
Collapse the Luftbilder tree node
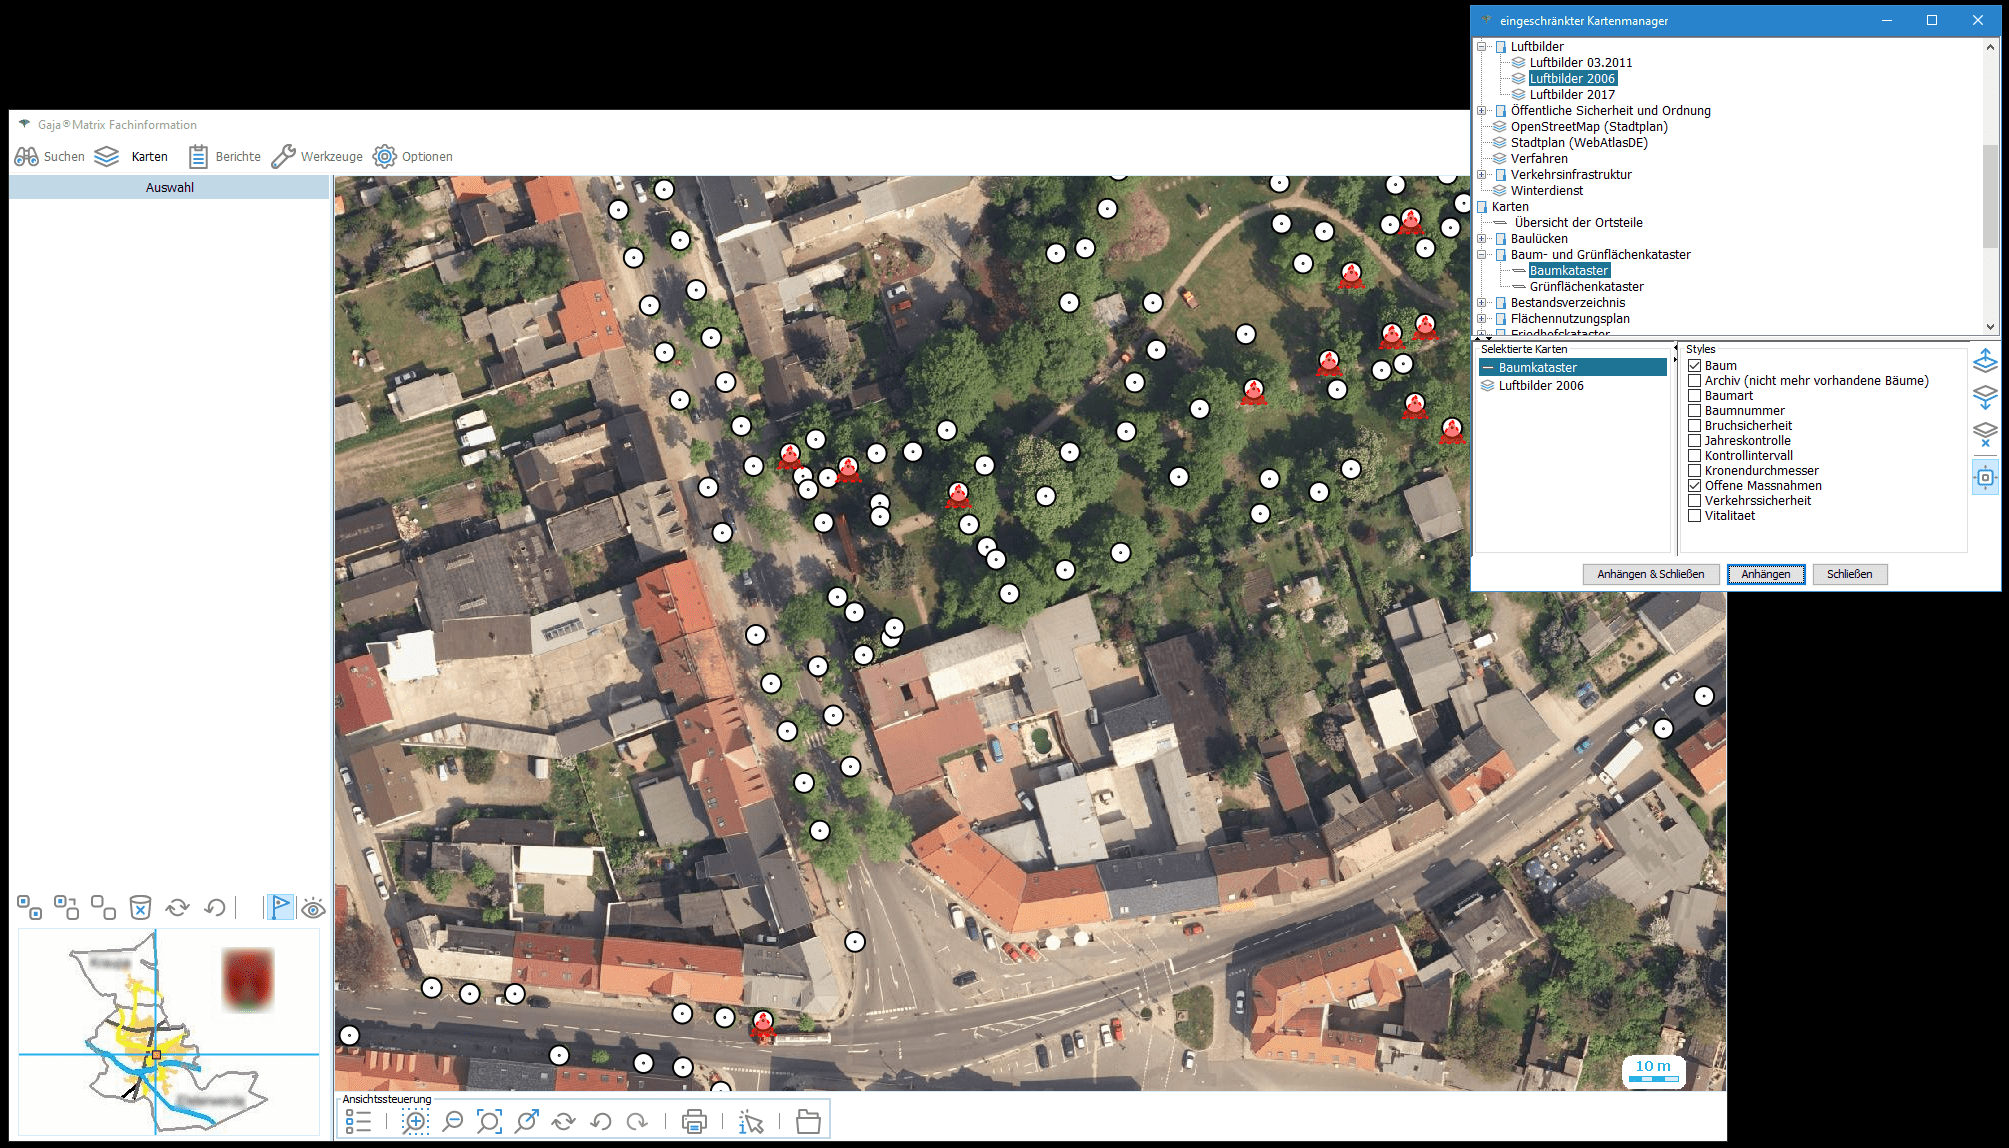(1482, 47)
